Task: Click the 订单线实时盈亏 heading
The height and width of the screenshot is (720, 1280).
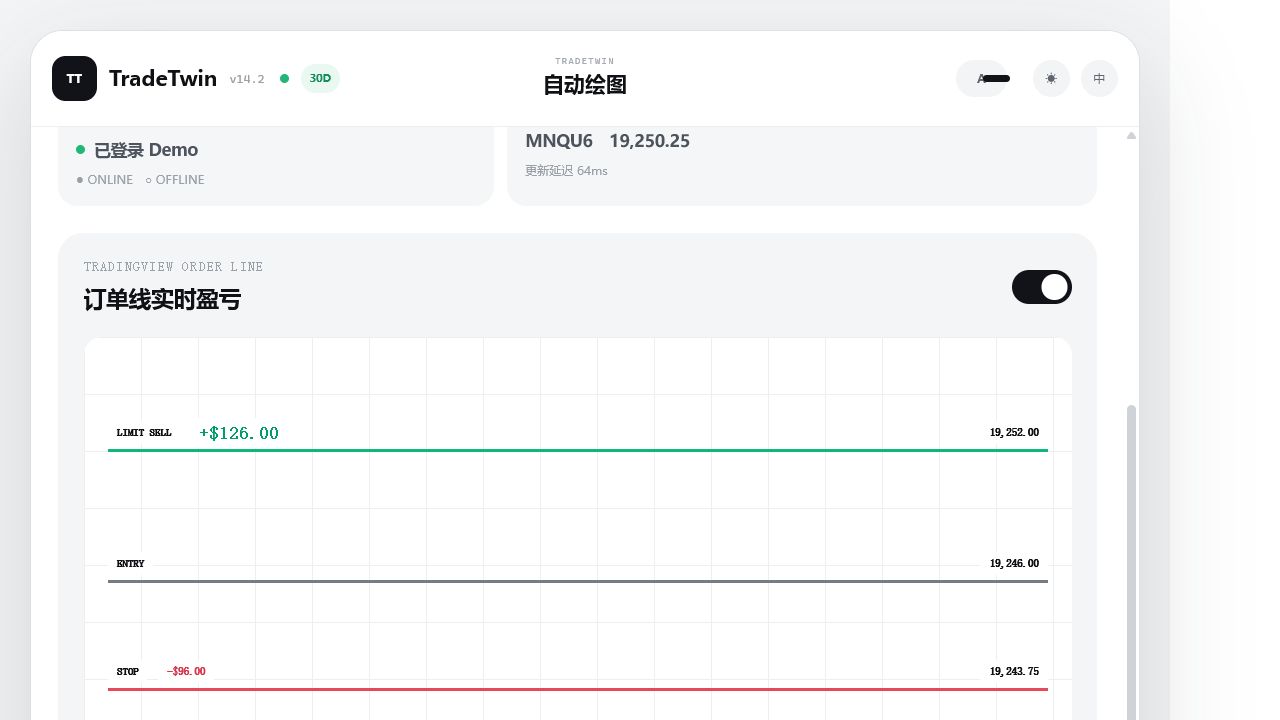Action: pyautogui.click(x=162, y=300)
